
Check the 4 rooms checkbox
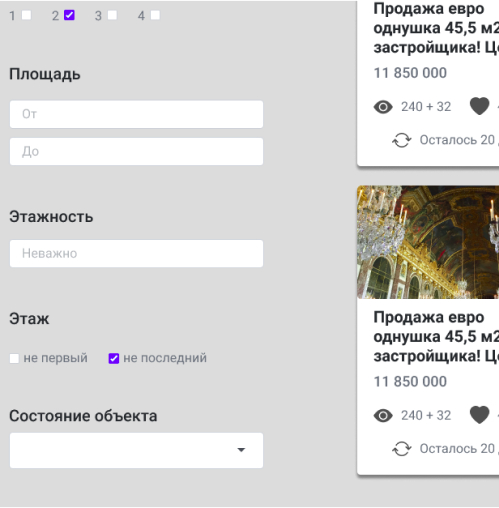point(155,15)
